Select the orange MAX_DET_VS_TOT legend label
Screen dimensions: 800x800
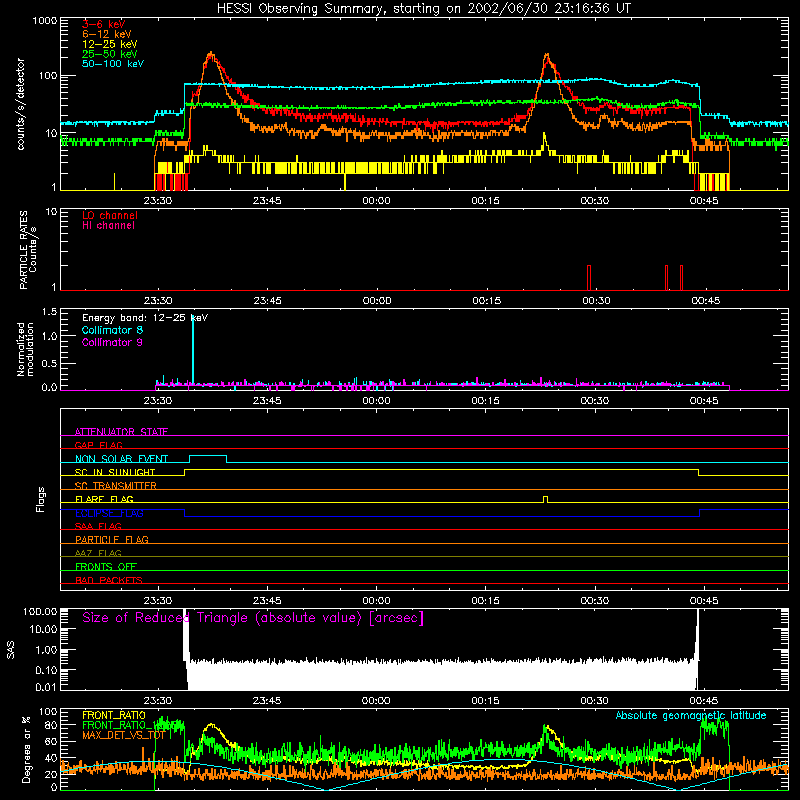124,735
